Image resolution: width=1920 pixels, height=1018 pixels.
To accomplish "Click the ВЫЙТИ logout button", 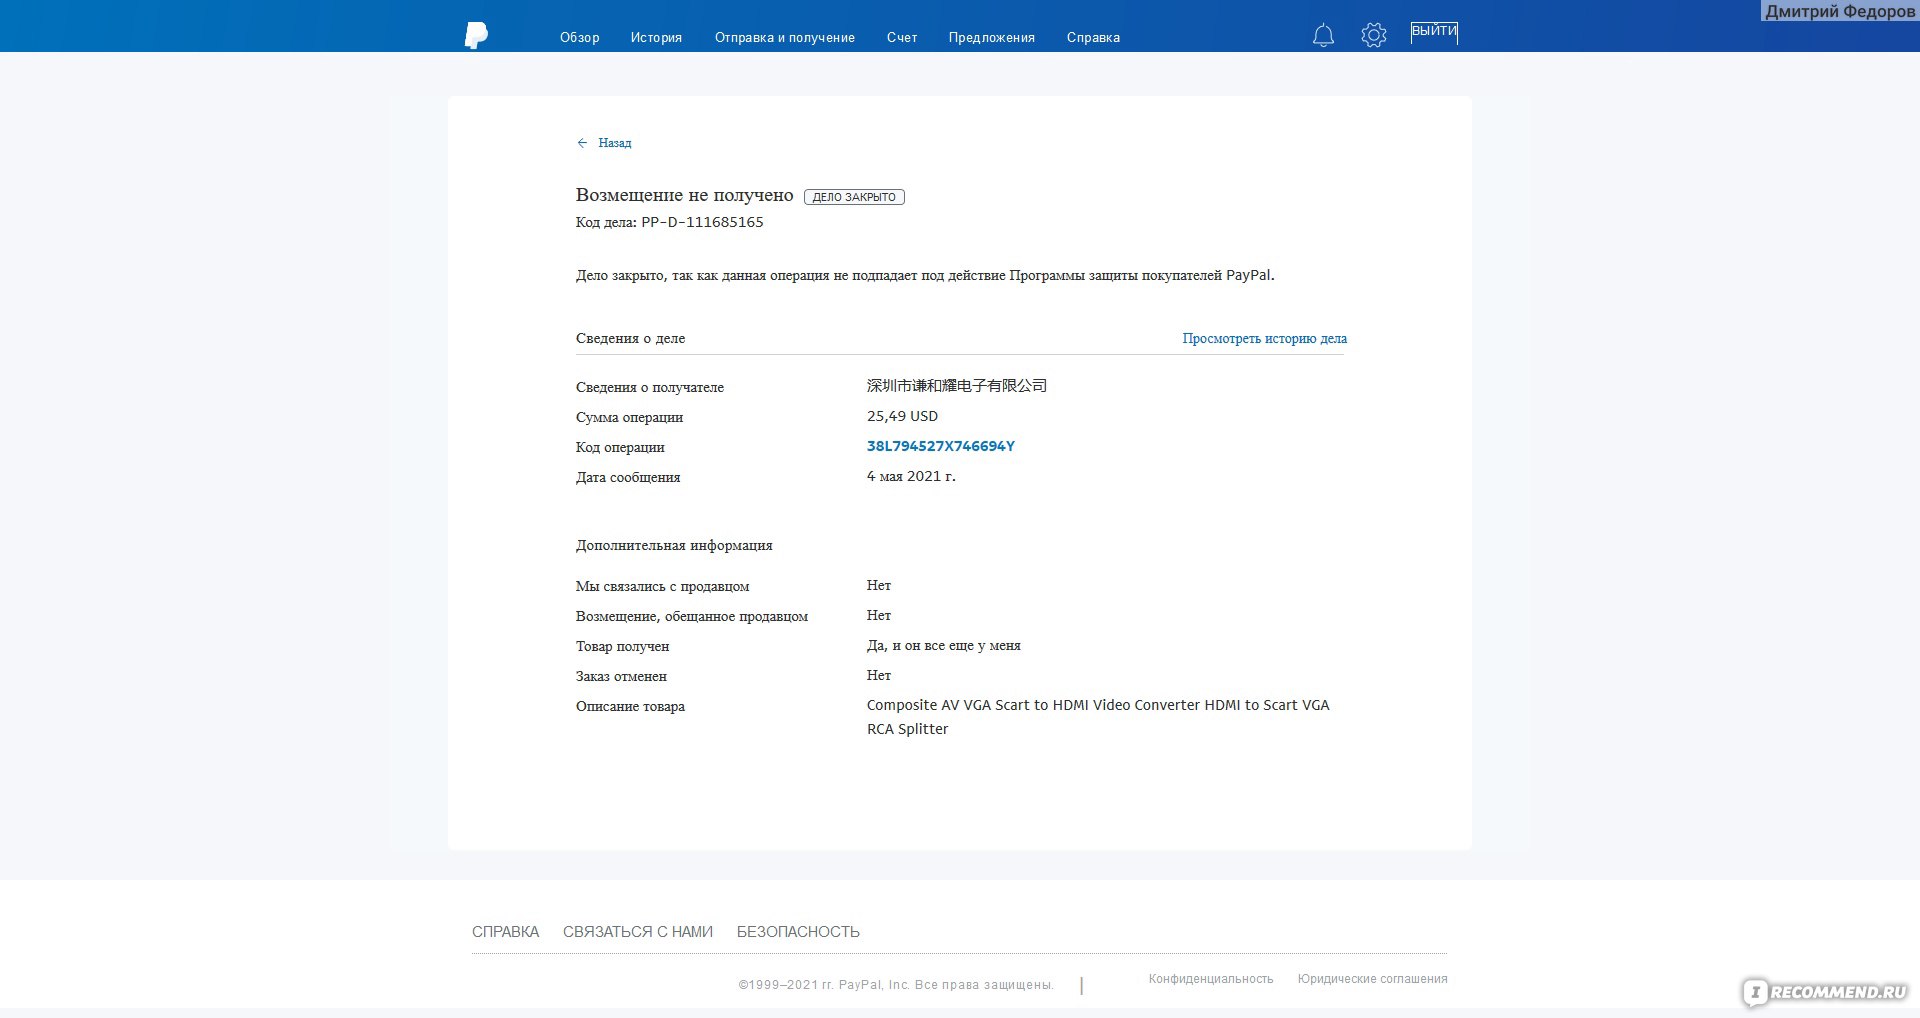I will tap(1434, 32).
